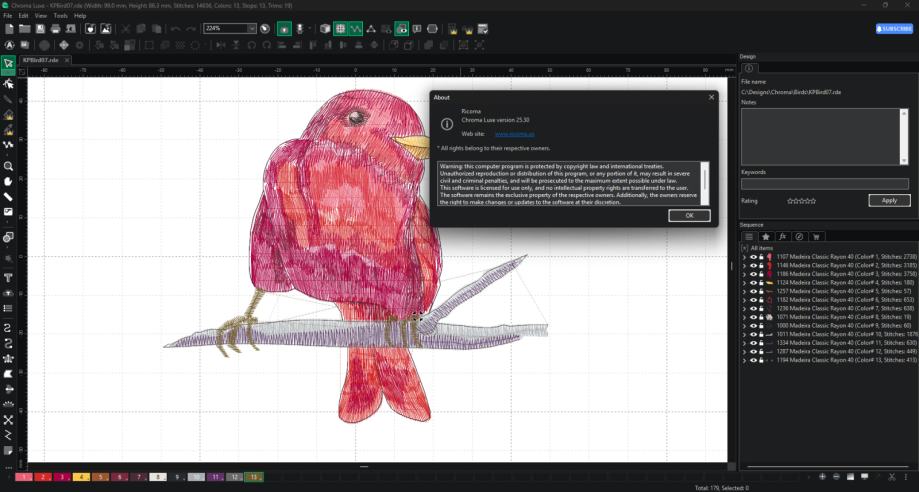The height and width of the screenshot is (492, 919).
Task: Toggle the grid display button in the toolbar
Action: coord(340,29)
